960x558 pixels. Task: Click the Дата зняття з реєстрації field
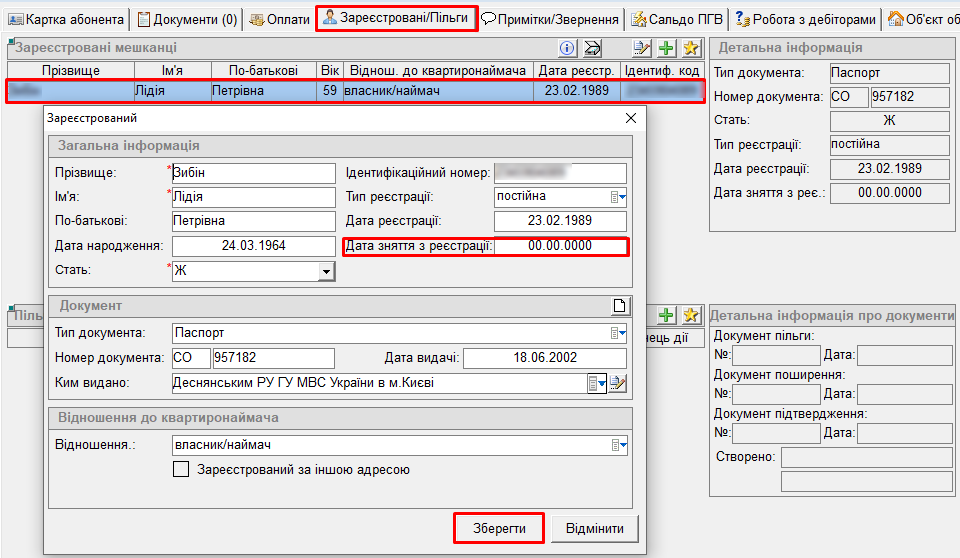point(560,246)
